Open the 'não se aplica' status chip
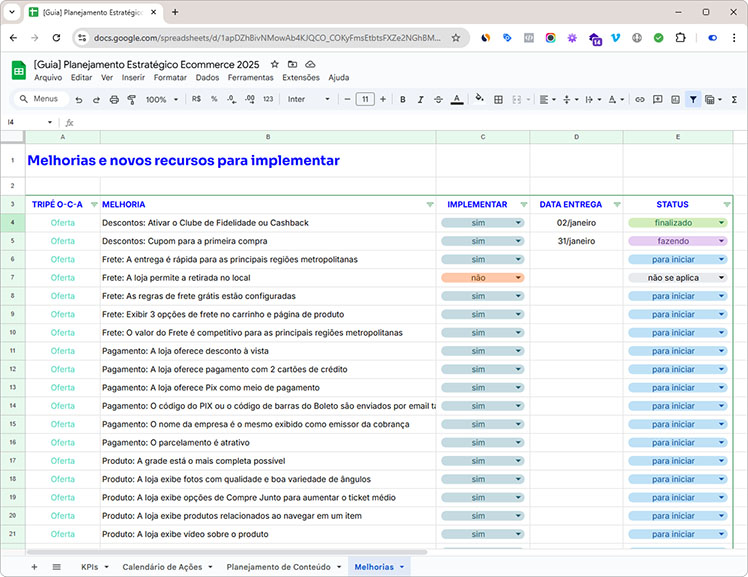Screen dimensions: 748x577 [677, 278]
